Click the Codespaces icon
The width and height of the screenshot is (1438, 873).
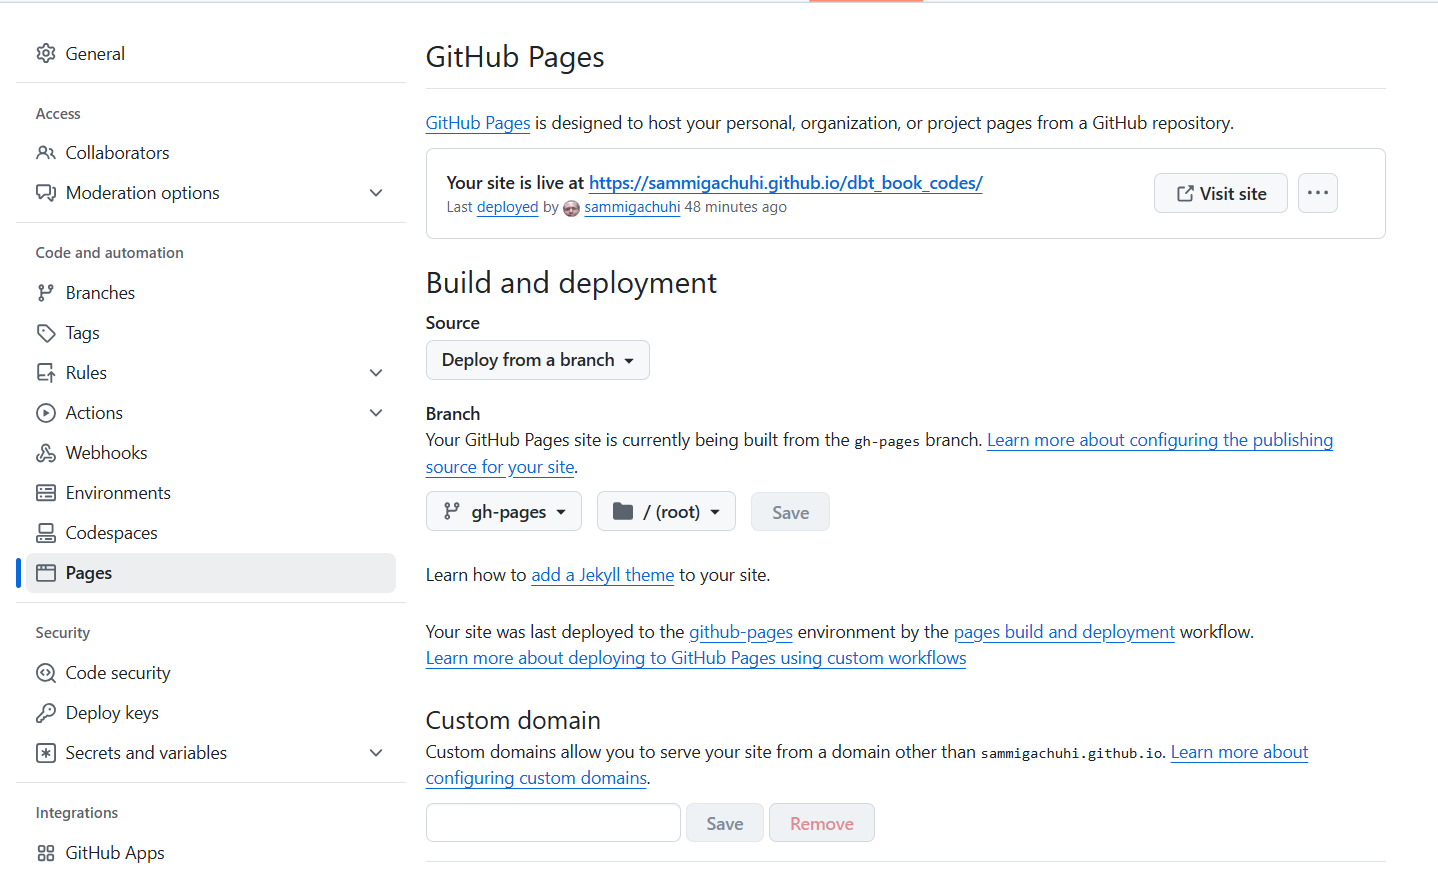point(46,533)
